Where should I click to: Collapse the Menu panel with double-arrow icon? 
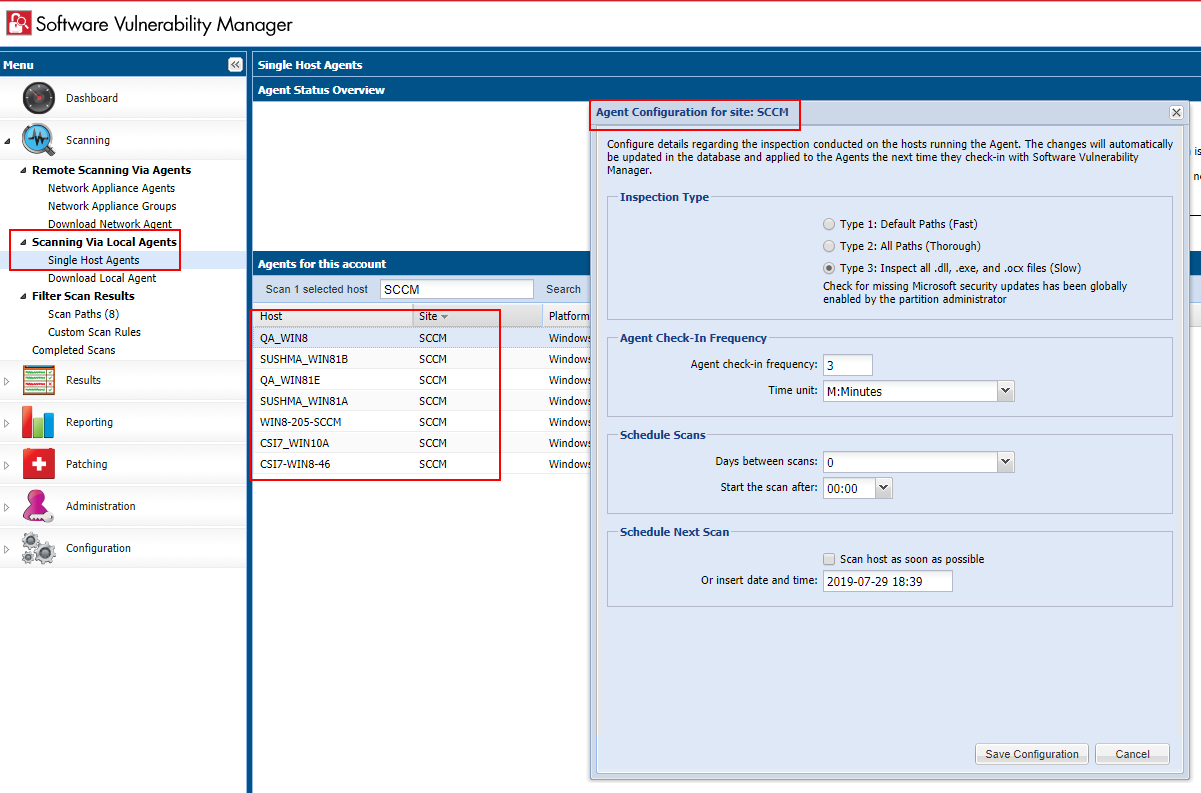(x=235, y=65)
